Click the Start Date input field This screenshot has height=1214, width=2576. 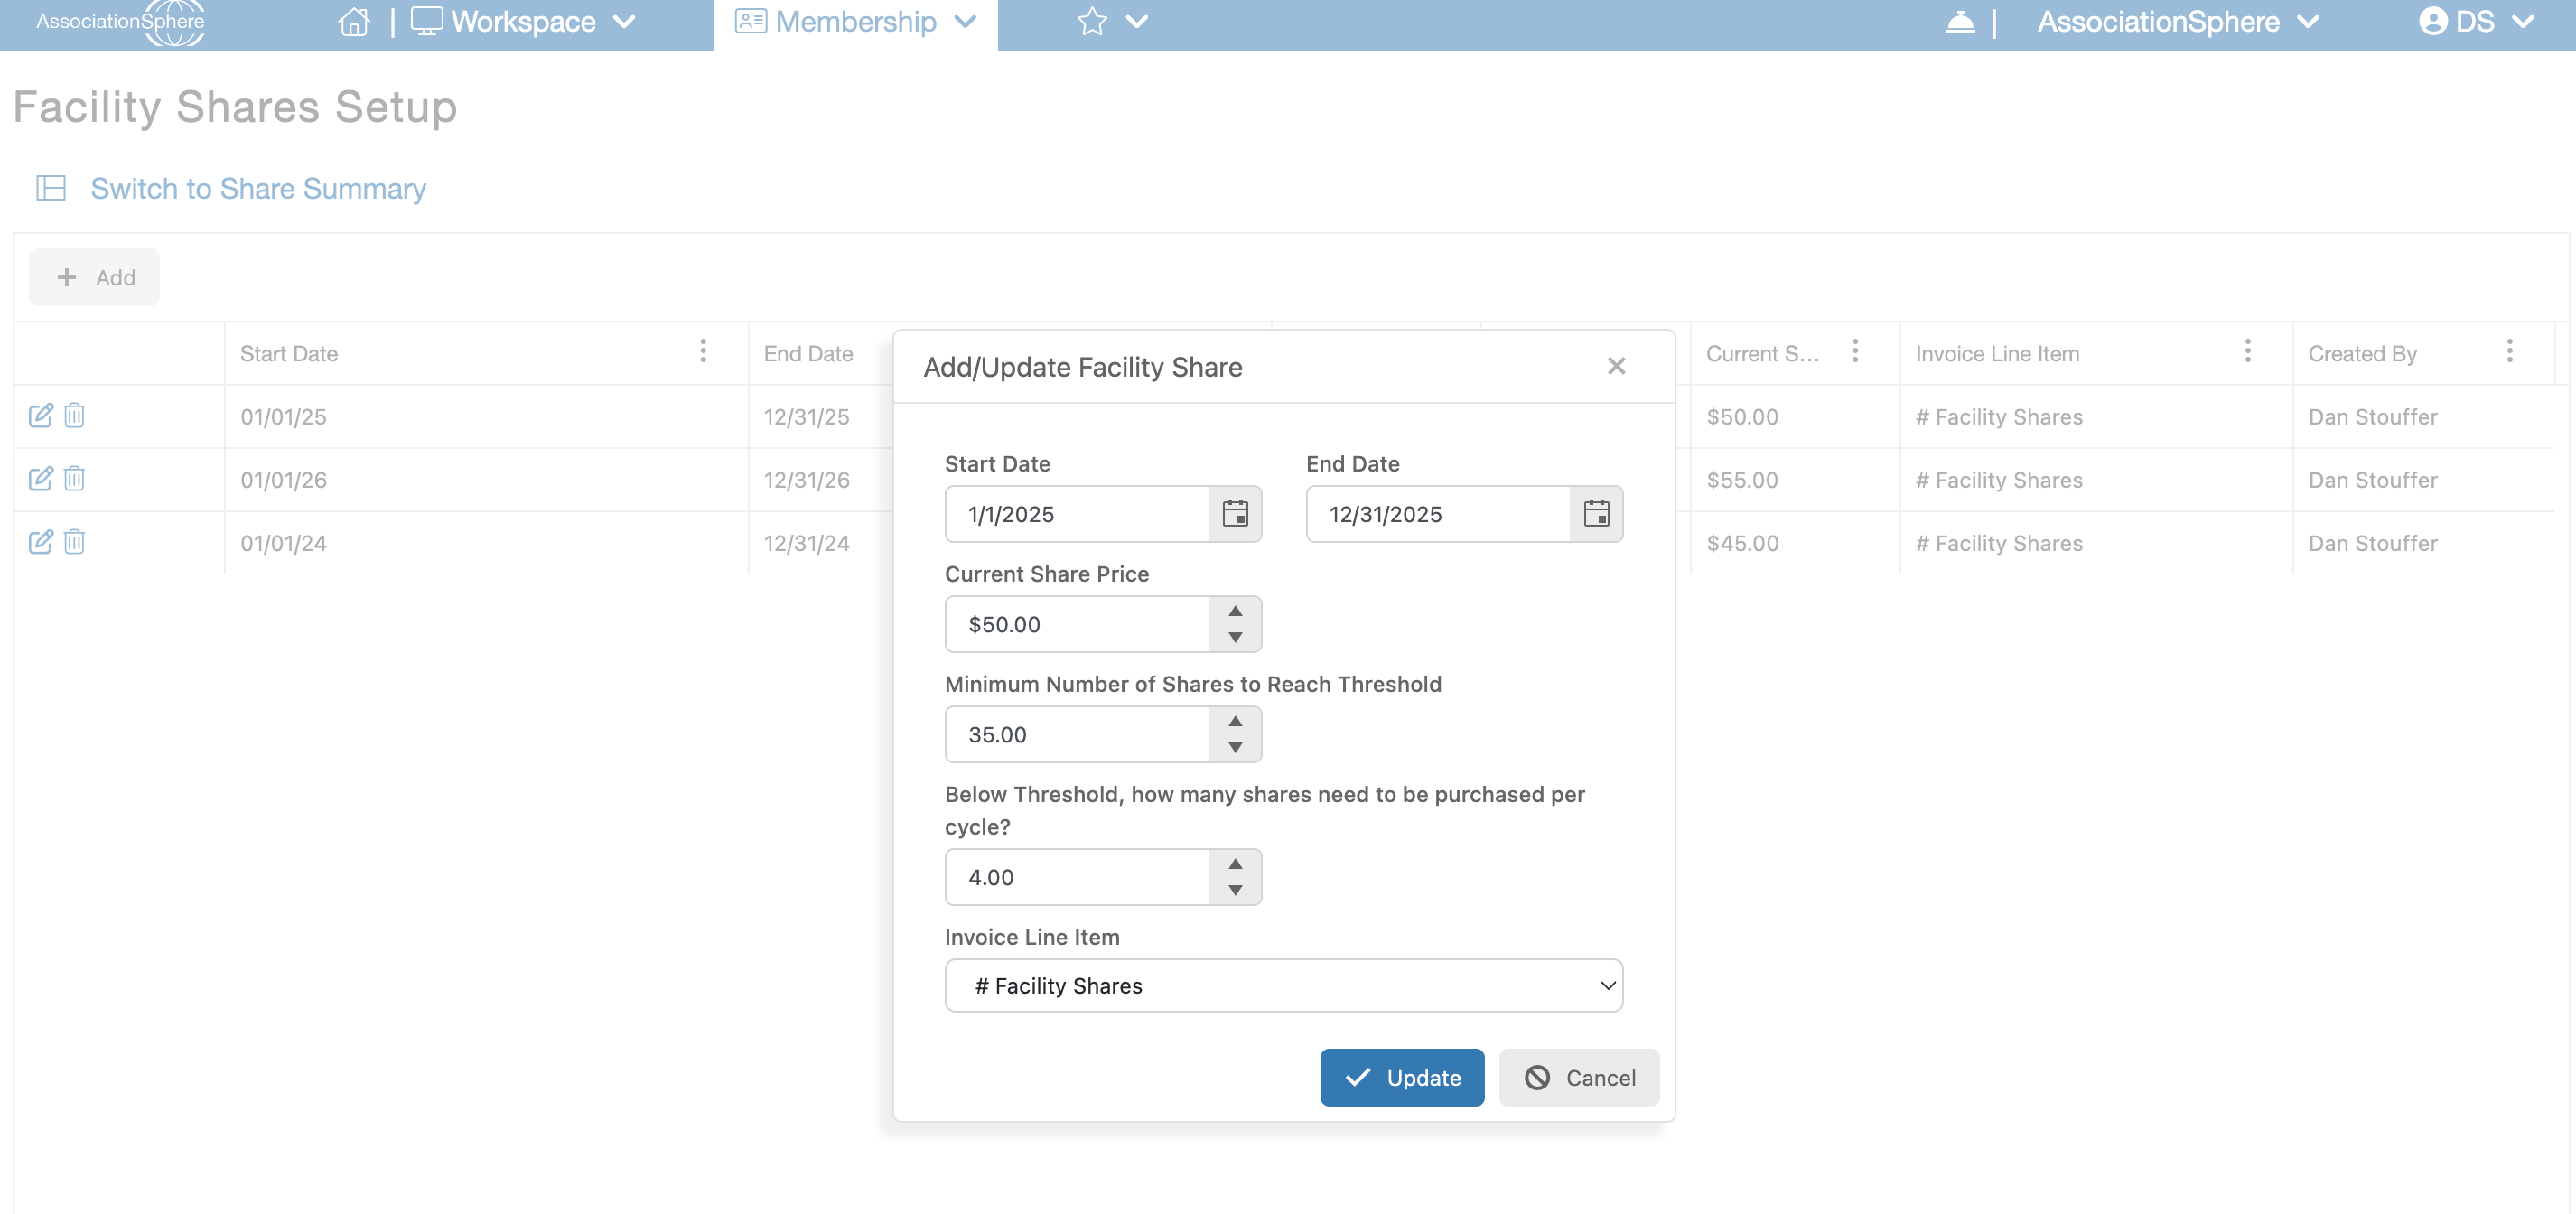pyautogui.click(x=1077, y=514)
